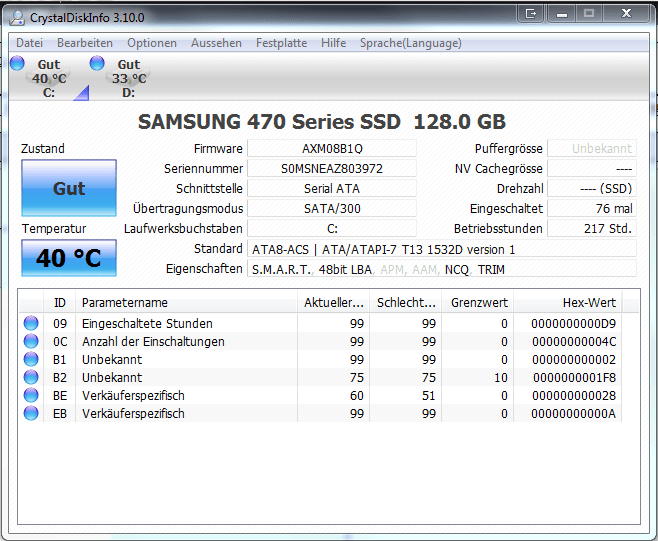
Task: Click status orb for attribute B1 row
Action: (x=31, y=359)
